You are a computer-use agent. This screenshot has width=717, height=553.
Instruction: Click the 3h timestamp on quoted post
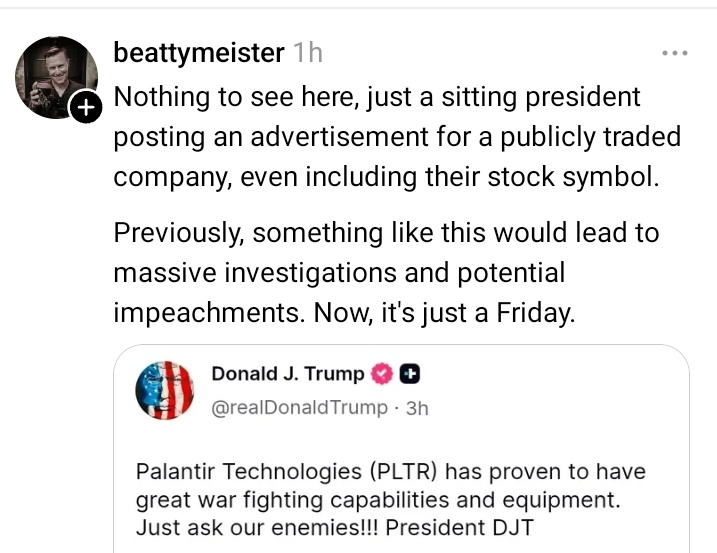415,407
